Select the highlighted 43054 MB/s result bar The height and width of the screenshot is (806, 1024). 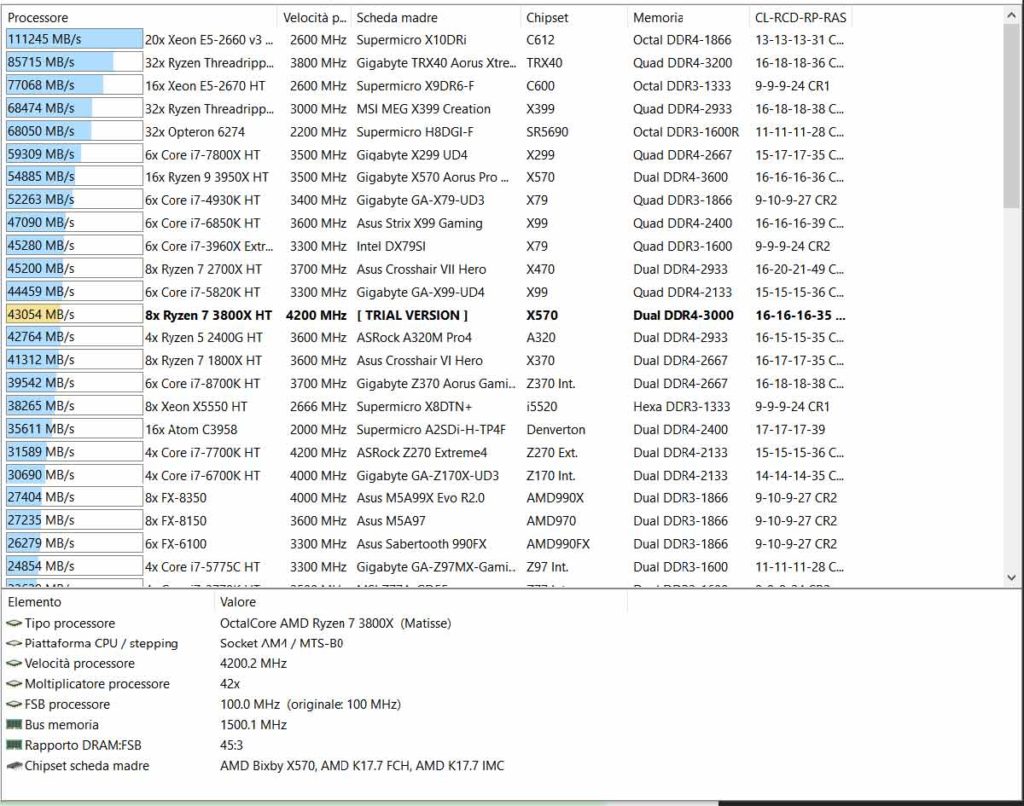pos(74,315)
